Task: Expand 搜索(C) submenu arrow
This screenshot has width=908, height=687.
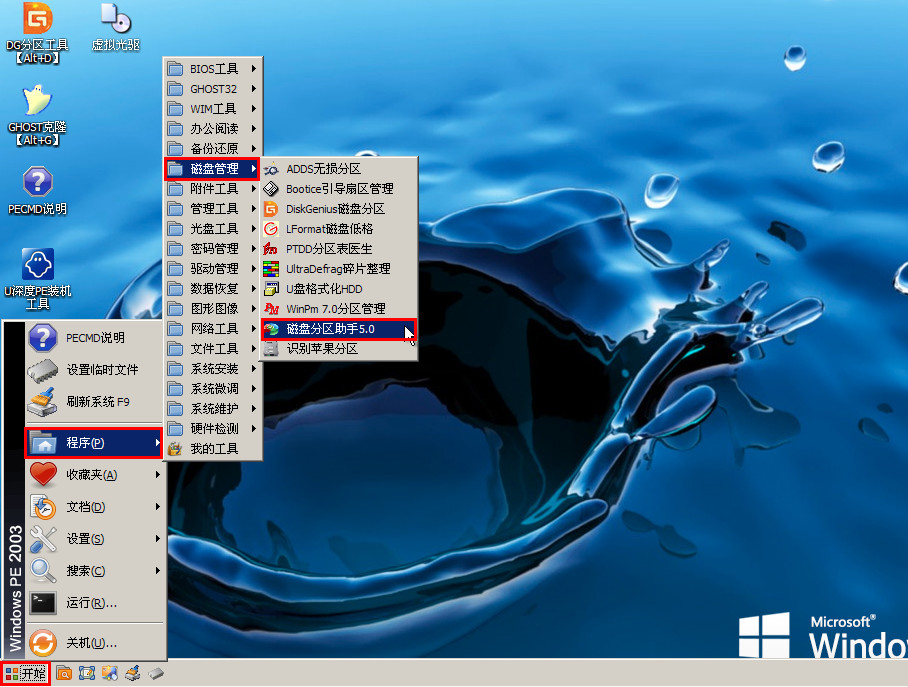Action: point(158,571)
